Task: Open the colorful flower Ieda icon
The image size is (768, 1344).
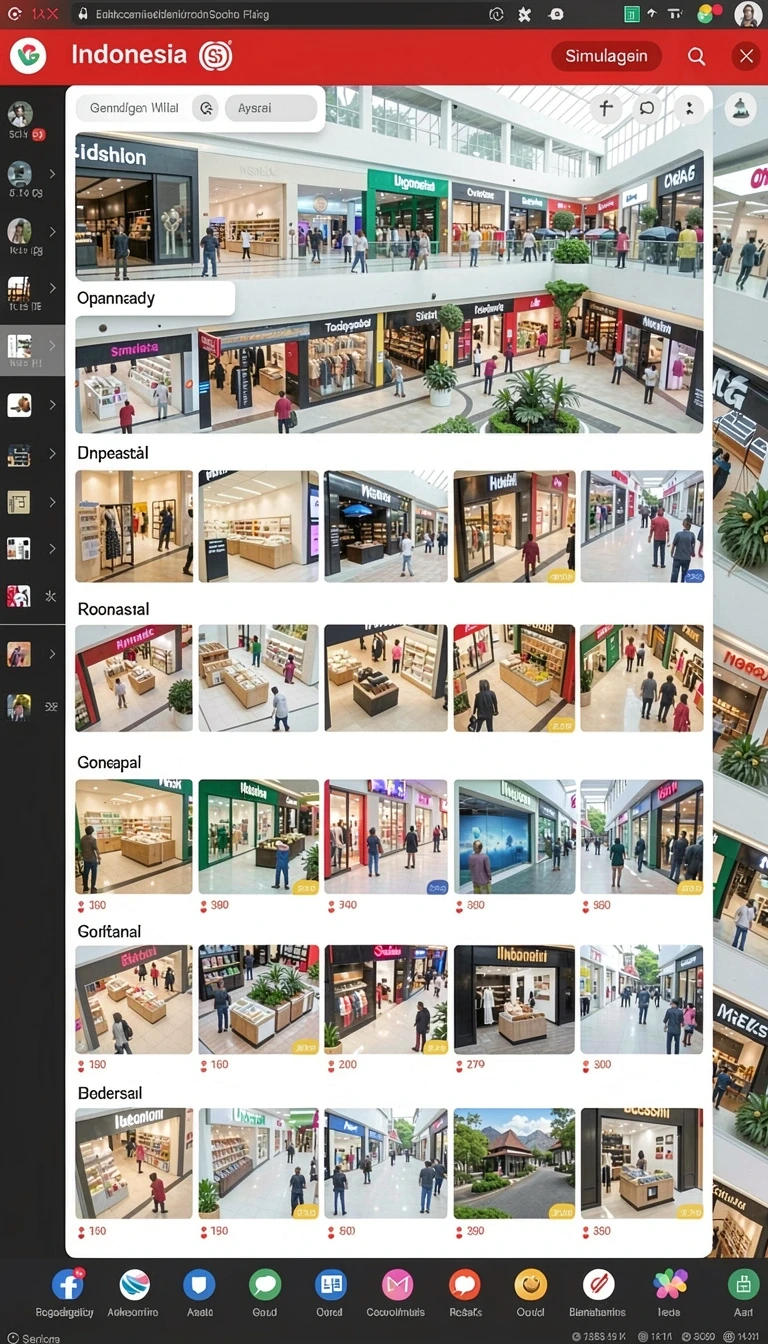Action: pyautogui.click(x=670, y=1284)
